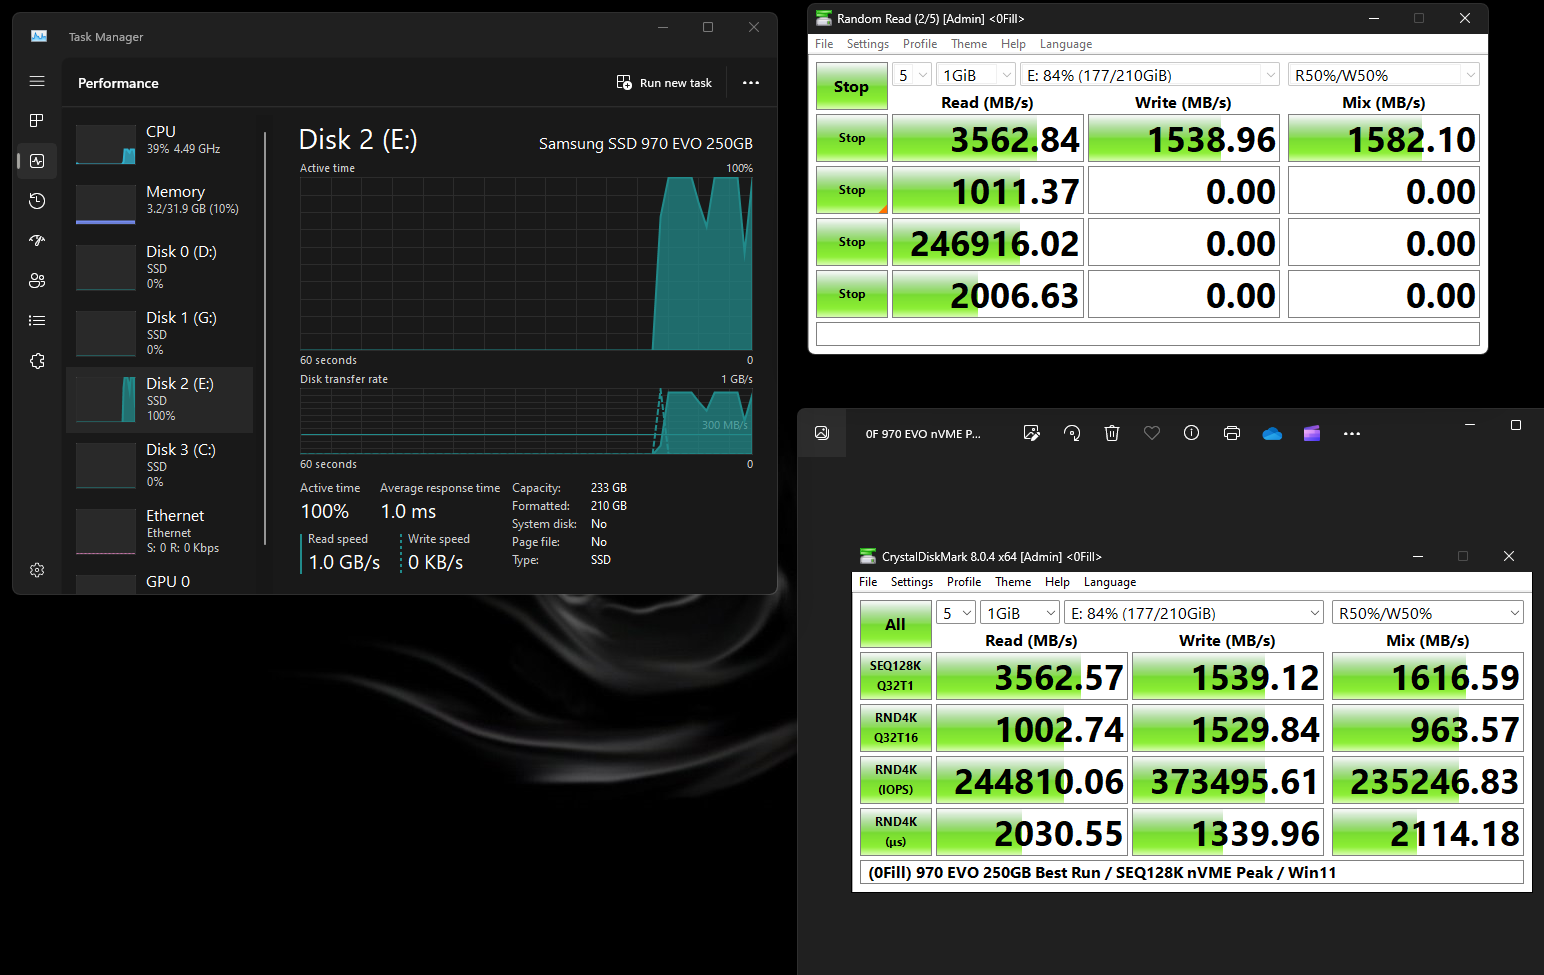Screen dimensions: 1544x975
Task: Rotate the image in Photos
Action: (x=1072, y=433)
